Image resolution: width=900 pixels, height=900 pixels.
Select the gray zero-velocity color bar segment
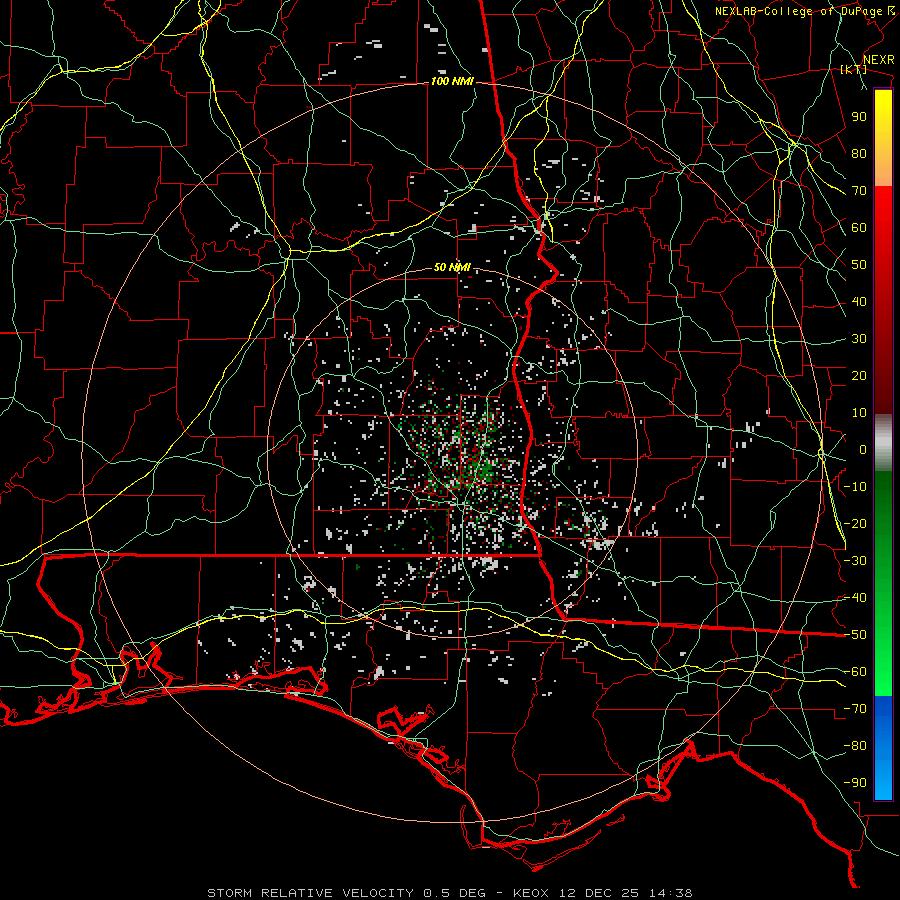pyautogui.click(x=883, y=443)
